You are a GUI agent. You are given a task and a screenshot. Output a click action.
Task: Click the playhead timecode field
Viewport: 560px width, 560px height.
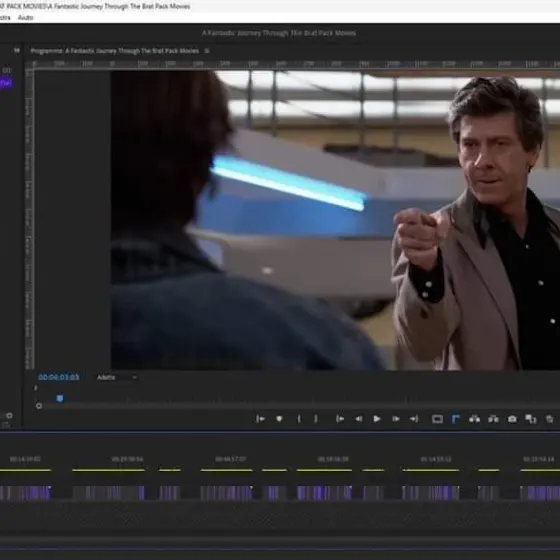pos(59,377)
